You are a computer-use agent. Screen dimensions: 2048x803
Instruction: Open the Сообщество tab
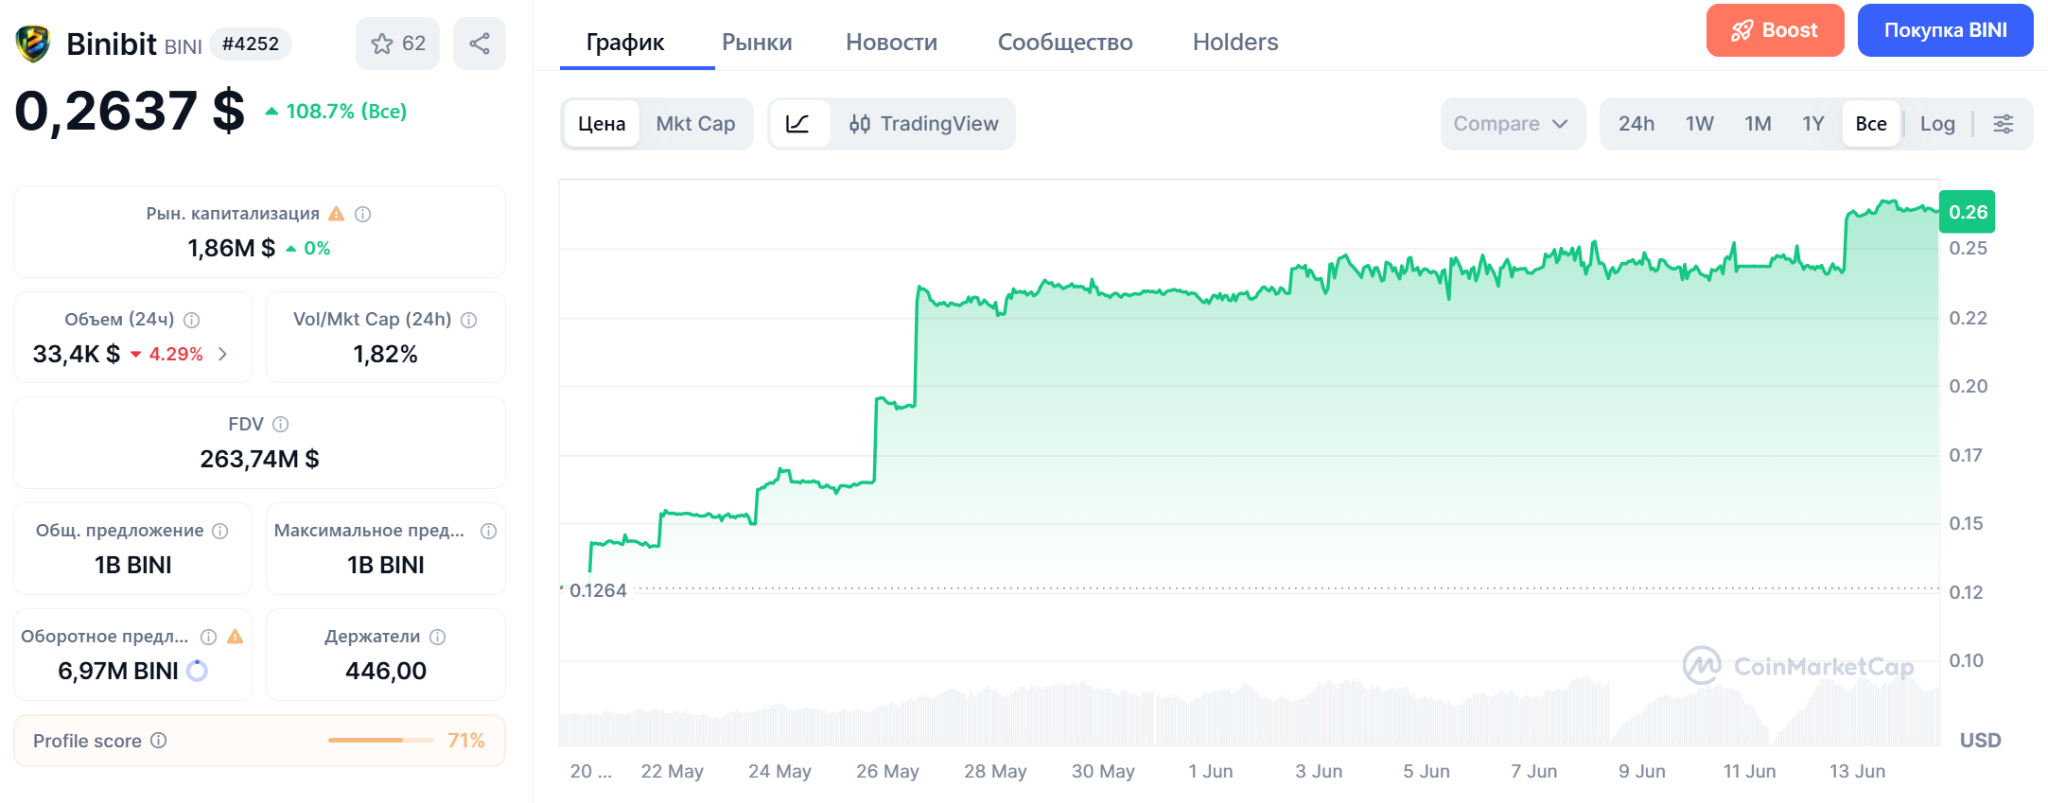(1065, 42)
